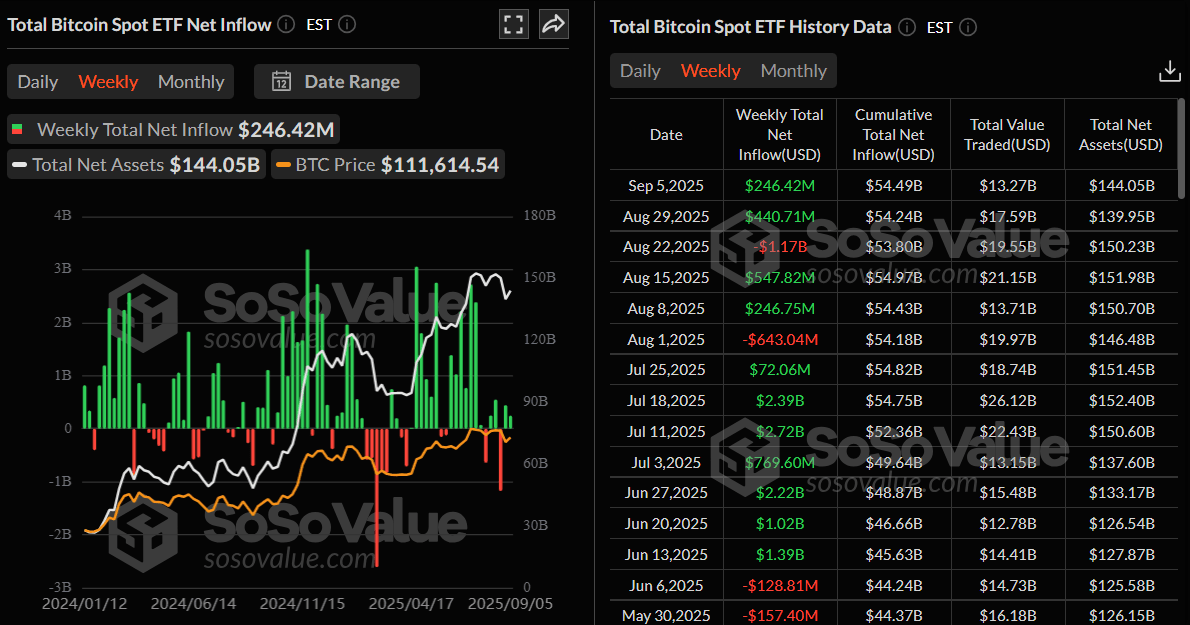Download the ETF history data

tap(1169, 71)
